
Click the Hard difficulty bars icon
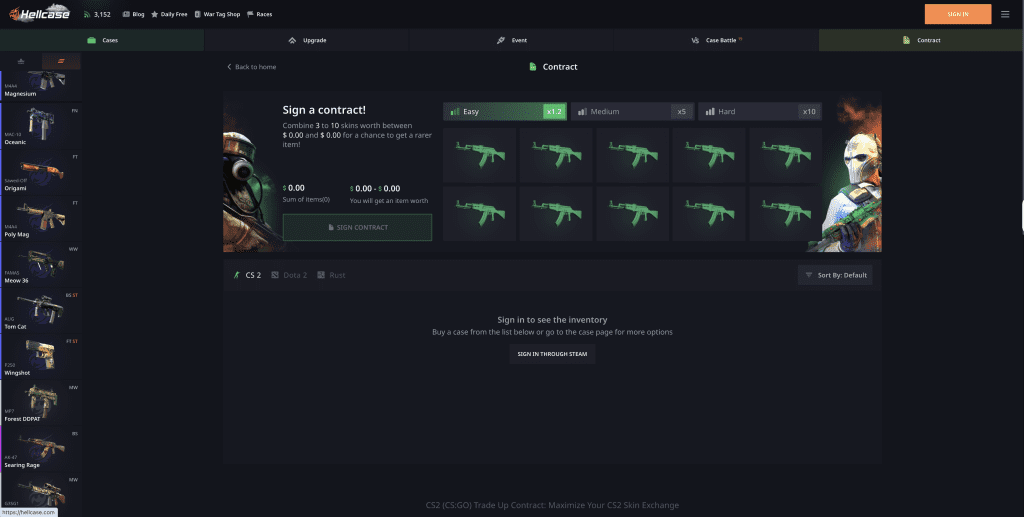710,112
